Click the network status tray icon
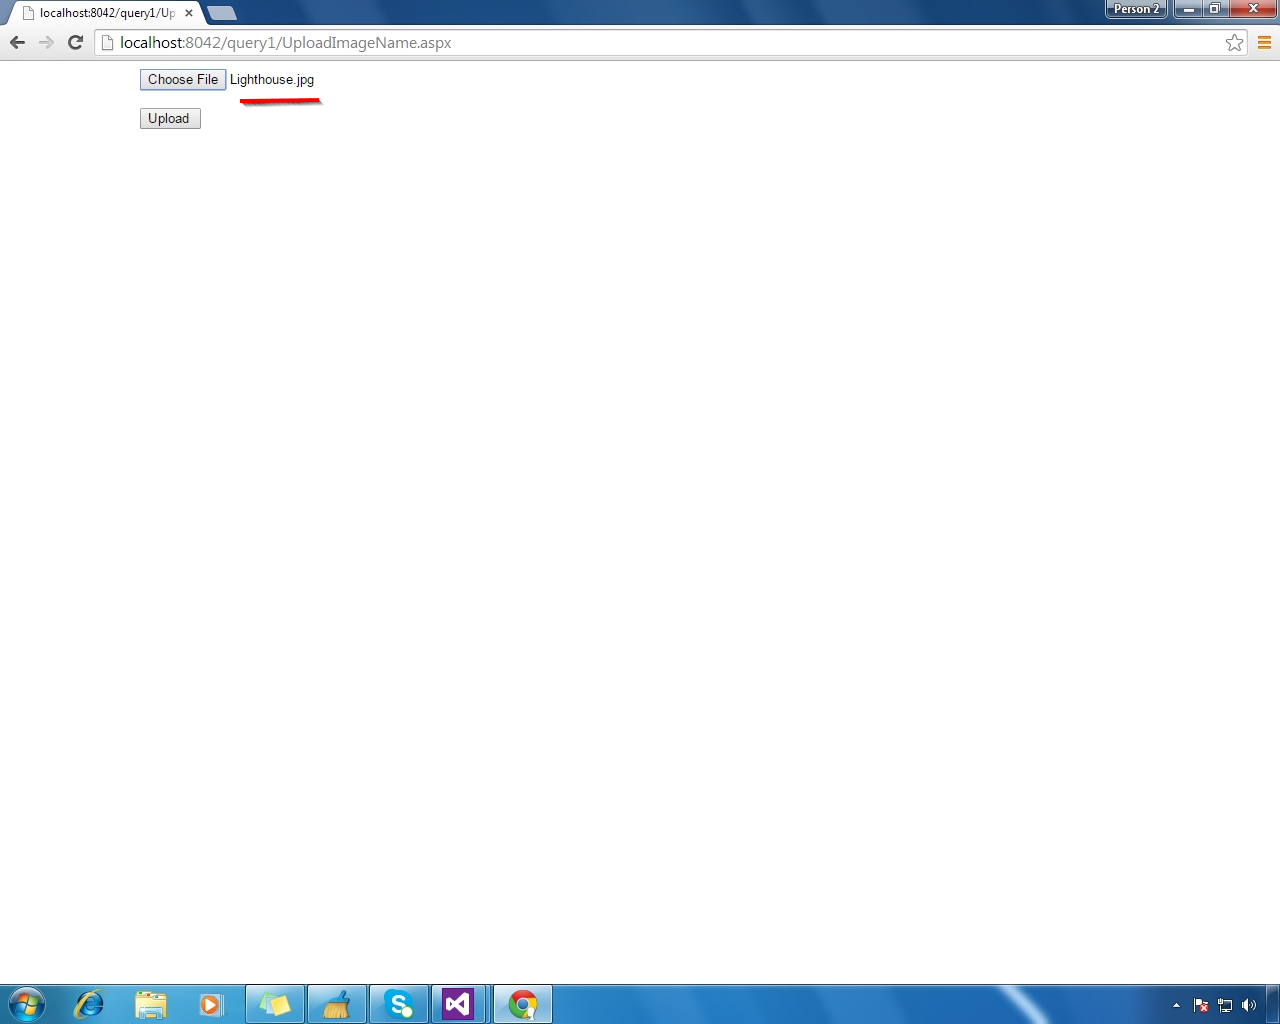This screenshot has height=1024, width=1280. pyautogui.click(x=1224, y=1006)
